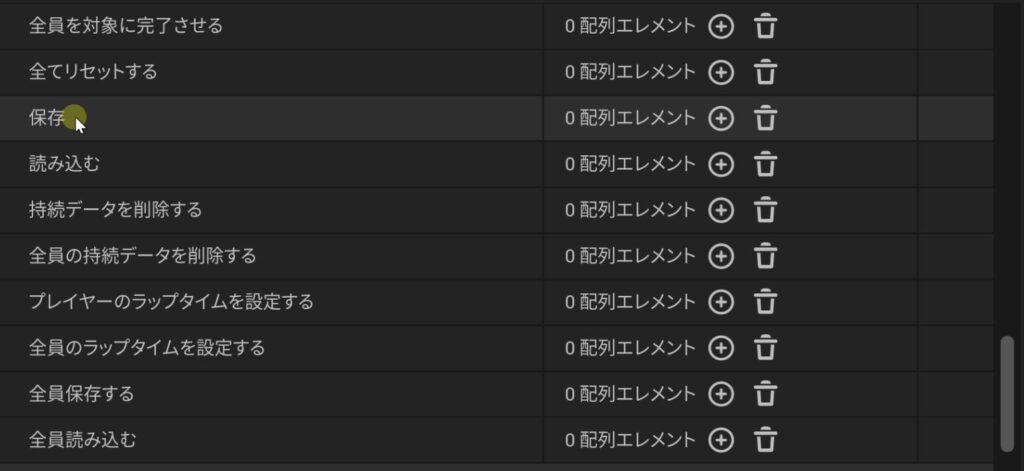Clear array elements for 全員を対象に完了させる
1024x471 pixels.
765,26
